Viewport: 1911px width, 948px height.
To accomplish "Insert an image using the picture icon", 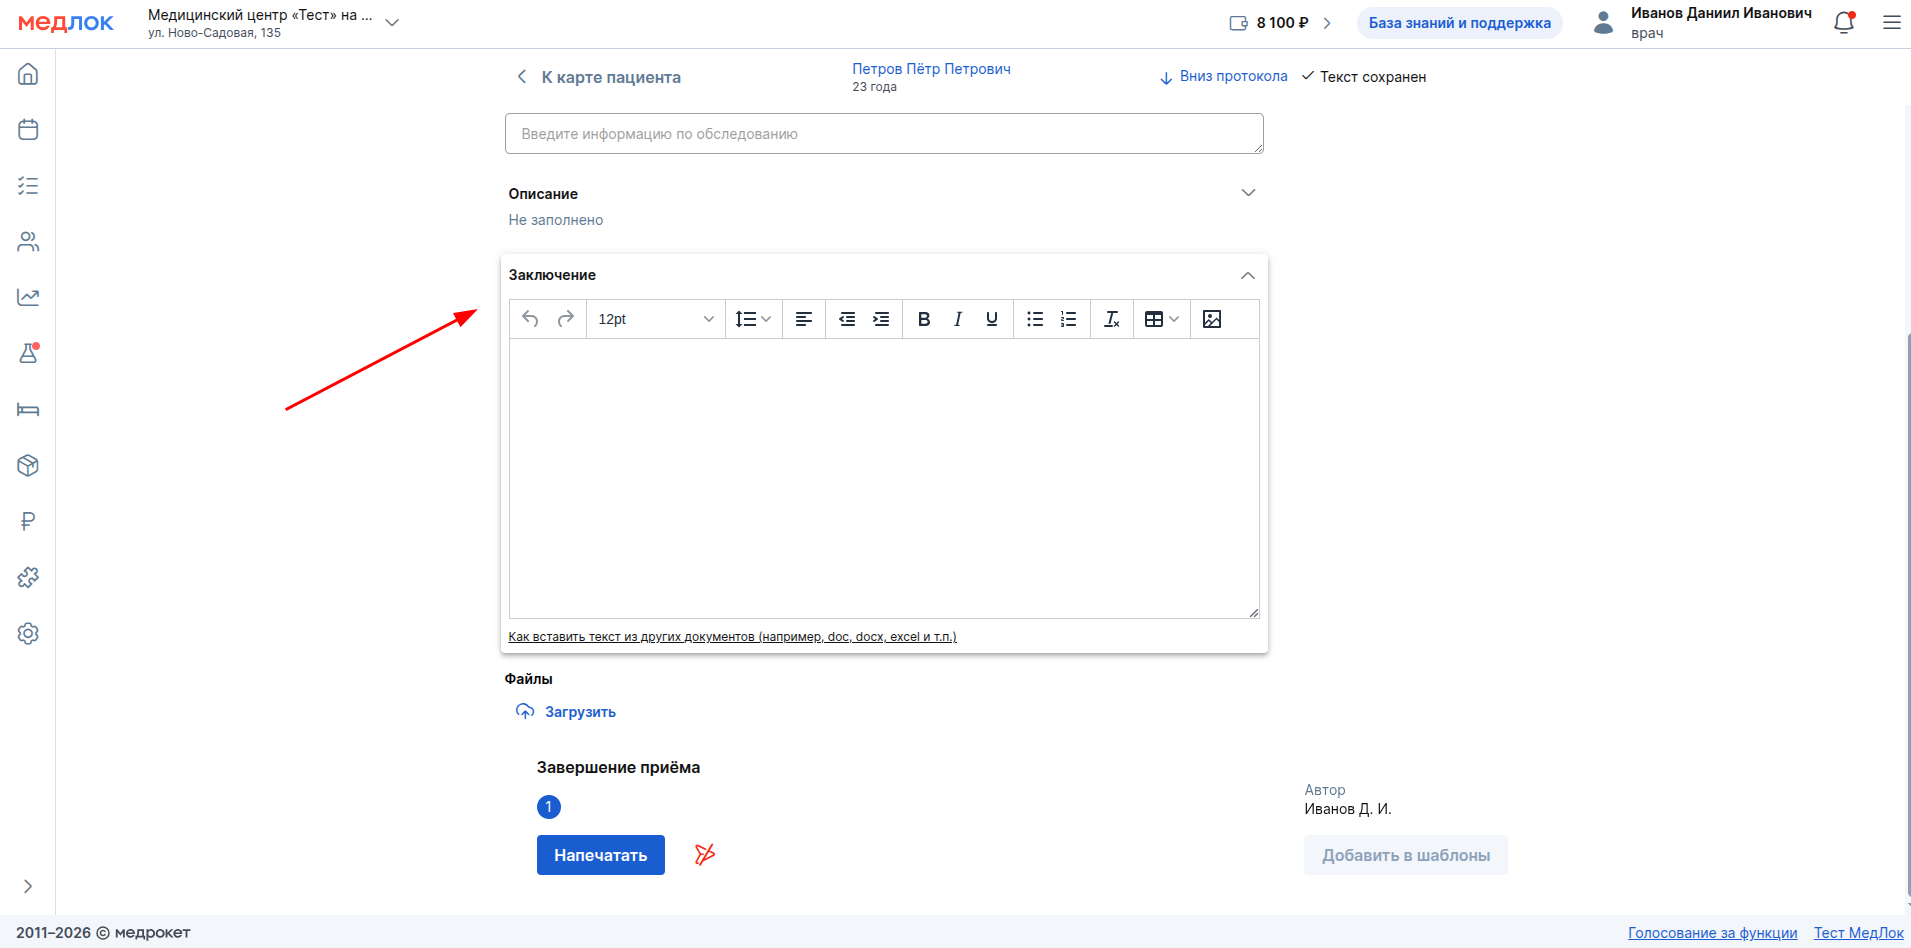I will pyautogui.click(x=1212, y=319).
